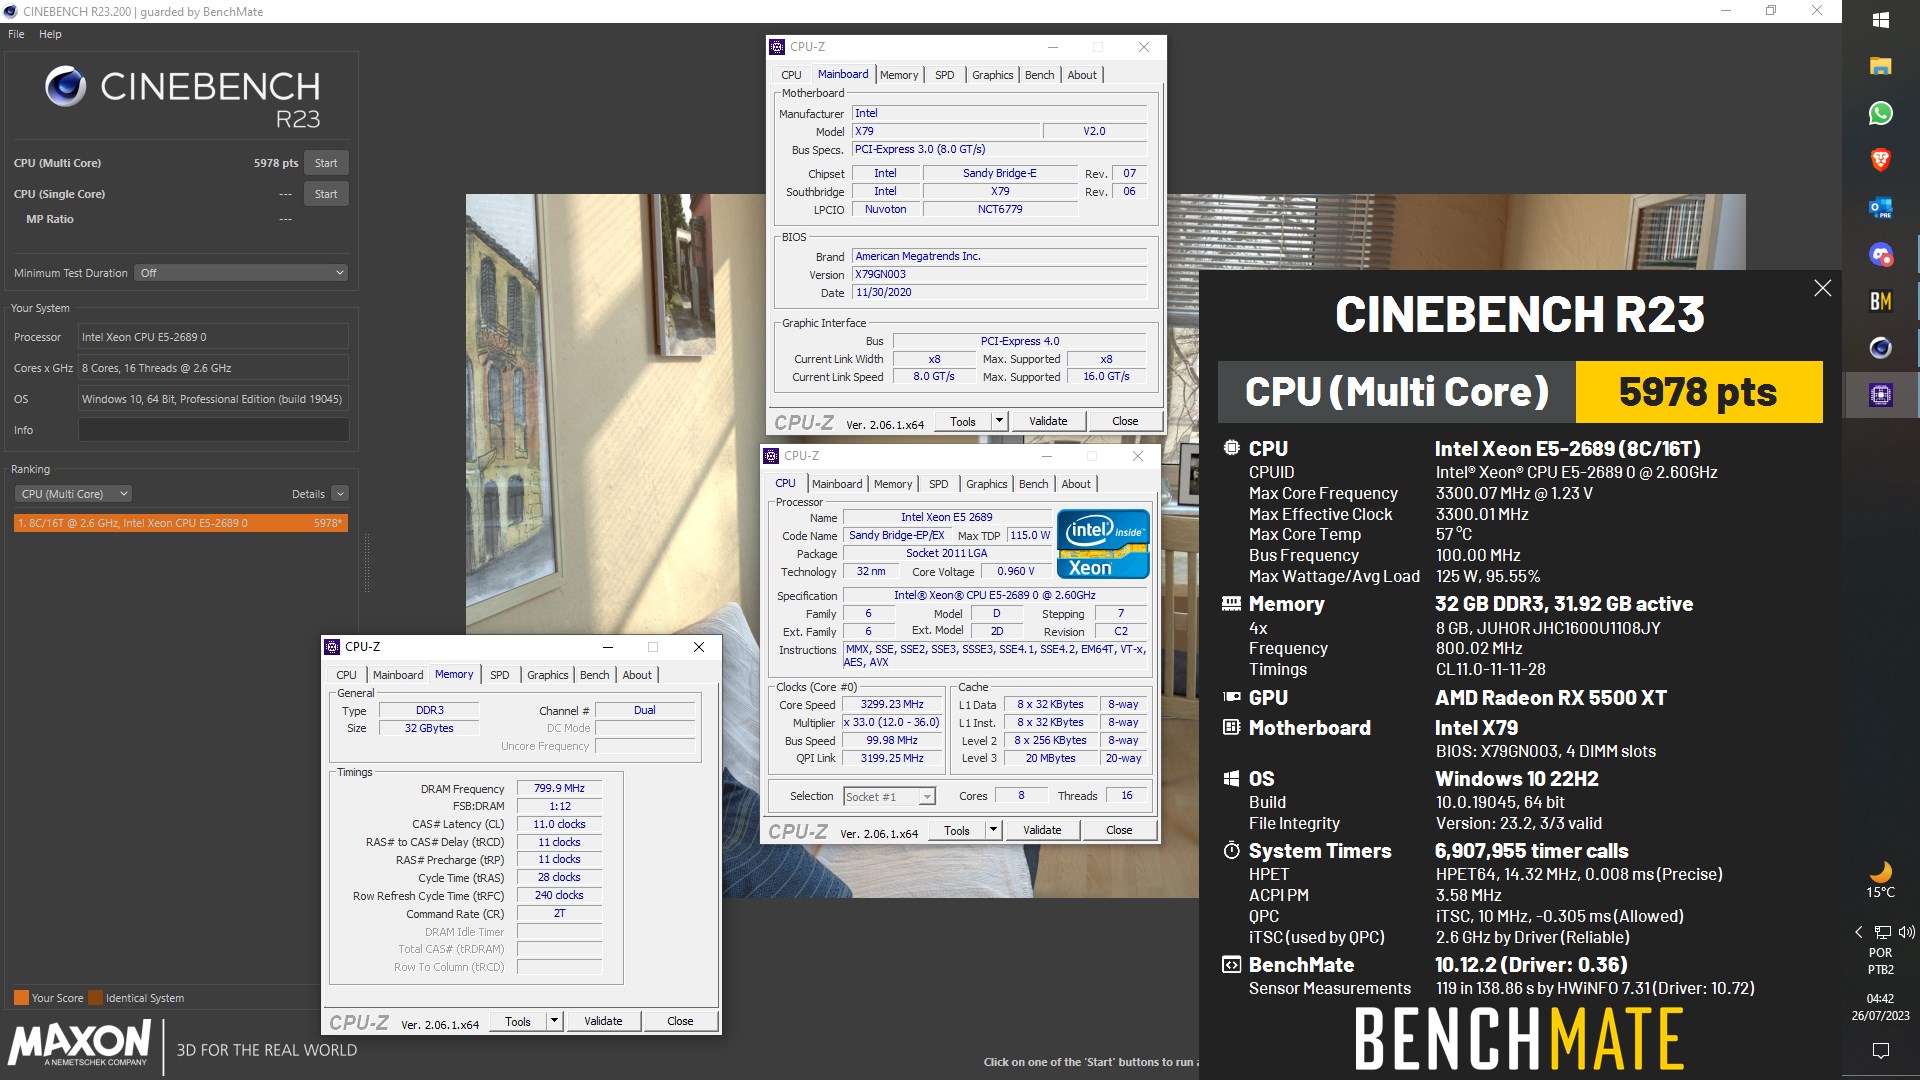Screen dimensions: 1920x1080
Task: Show hidden system tray icons
Action: pyautogui.click(x=1859, y=932)
